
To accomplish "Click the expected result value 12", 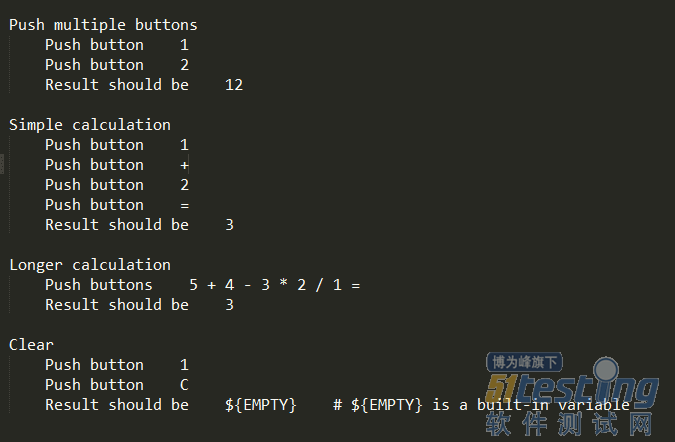I will pyautogui.click(x=234, y=85).
